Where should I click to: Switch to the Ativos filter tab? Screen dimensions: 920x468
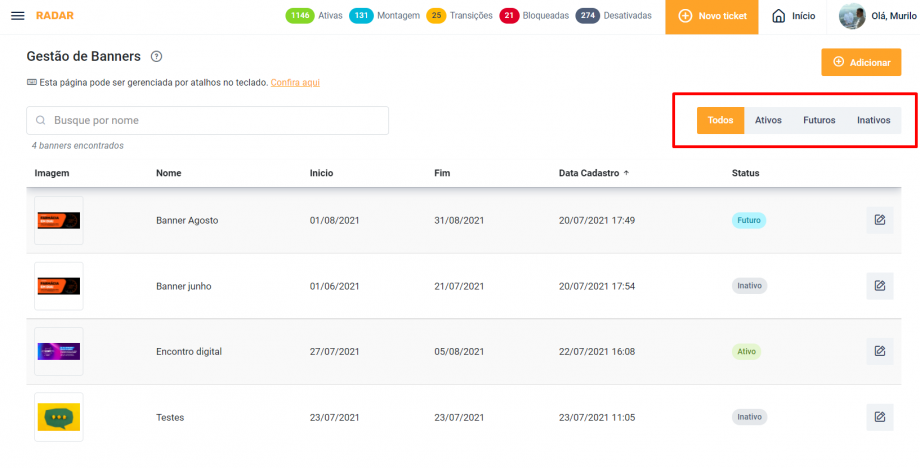[768, 120]
